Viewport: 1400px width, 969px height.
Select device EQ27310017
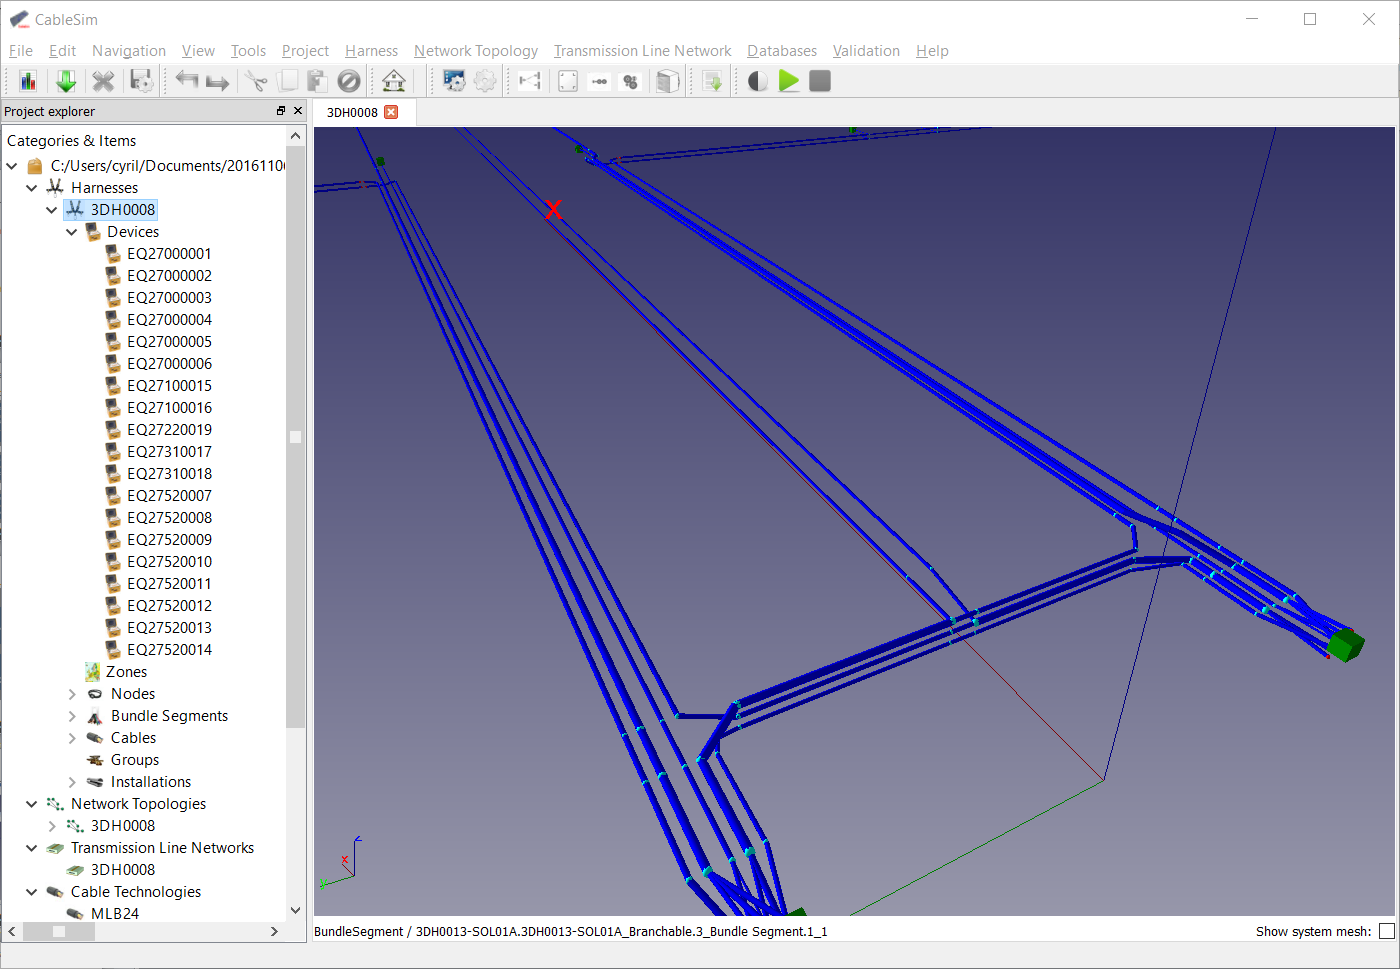(x=169, y=452)
